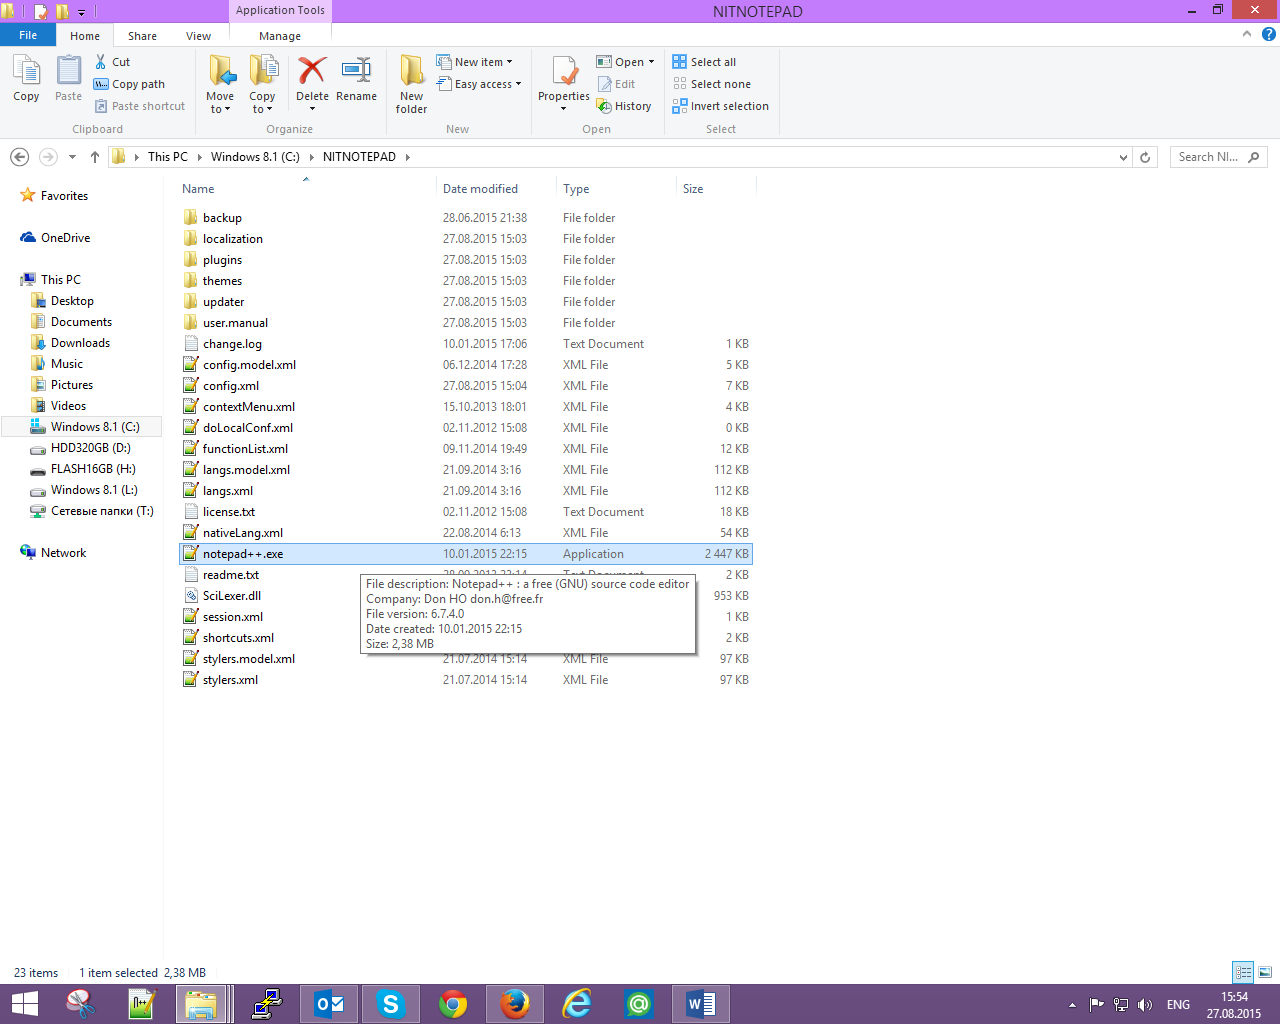Collapse the ribbon with the chevron
Screen dimensions: 1280x1024
pyautogui.click(x=1247, y=34)
